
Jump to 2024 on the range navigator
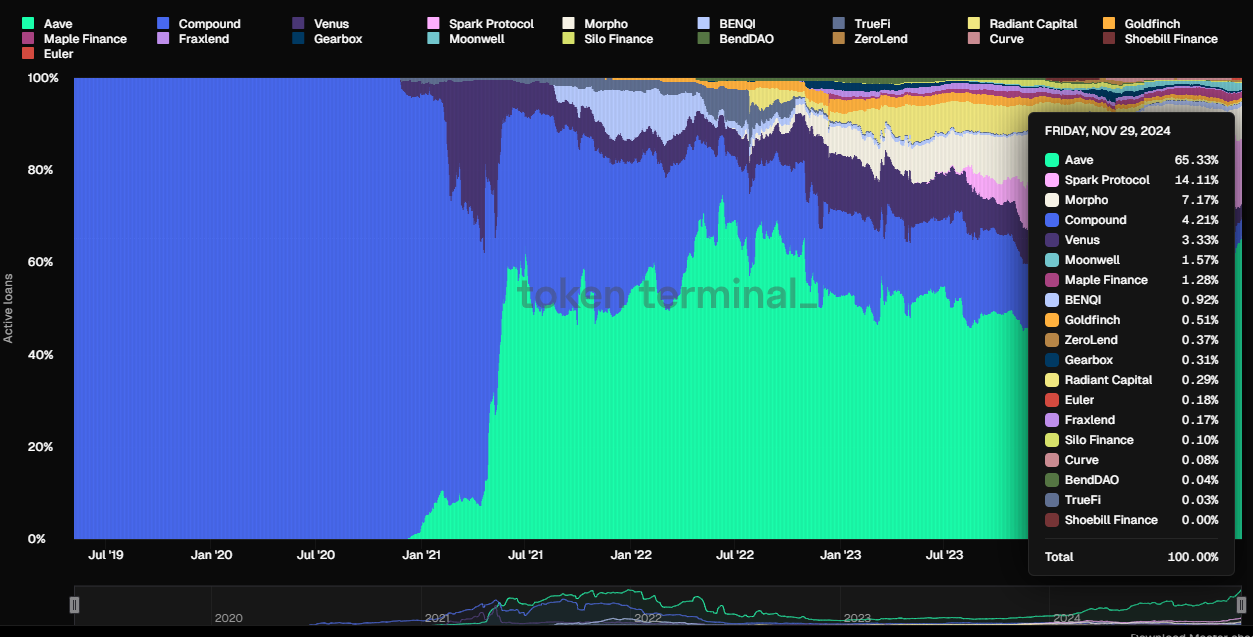[1066, 618]
